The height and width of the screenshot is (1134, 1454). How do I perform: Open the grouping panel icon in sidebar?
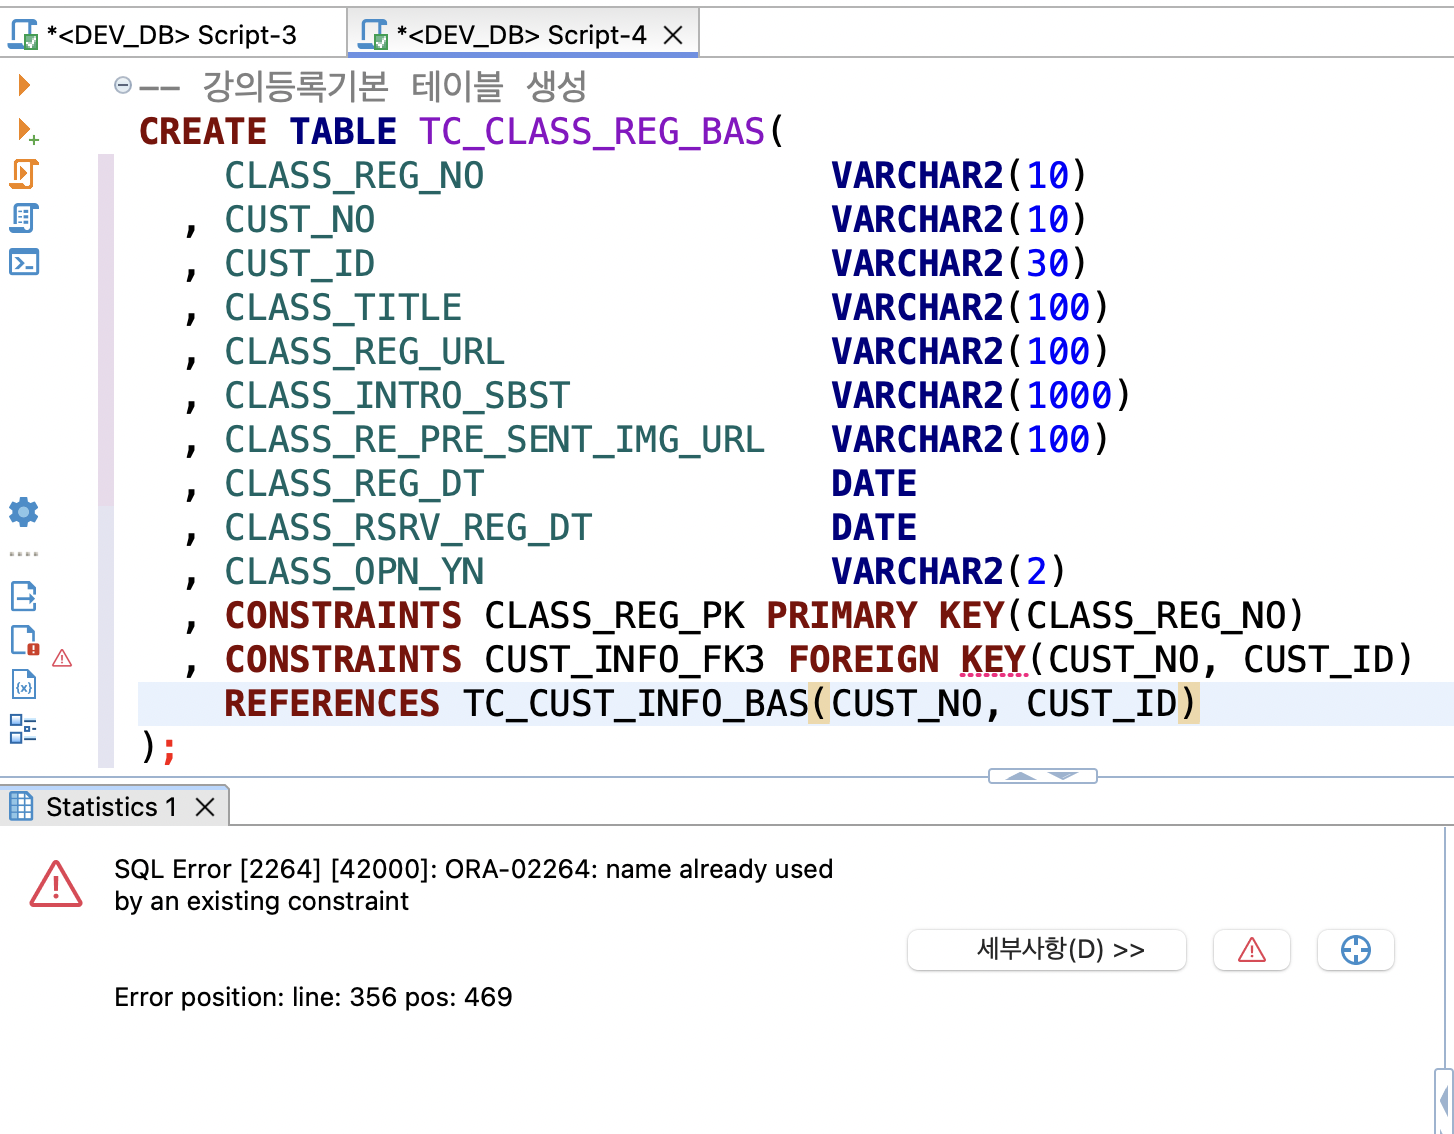pos(24,729)
